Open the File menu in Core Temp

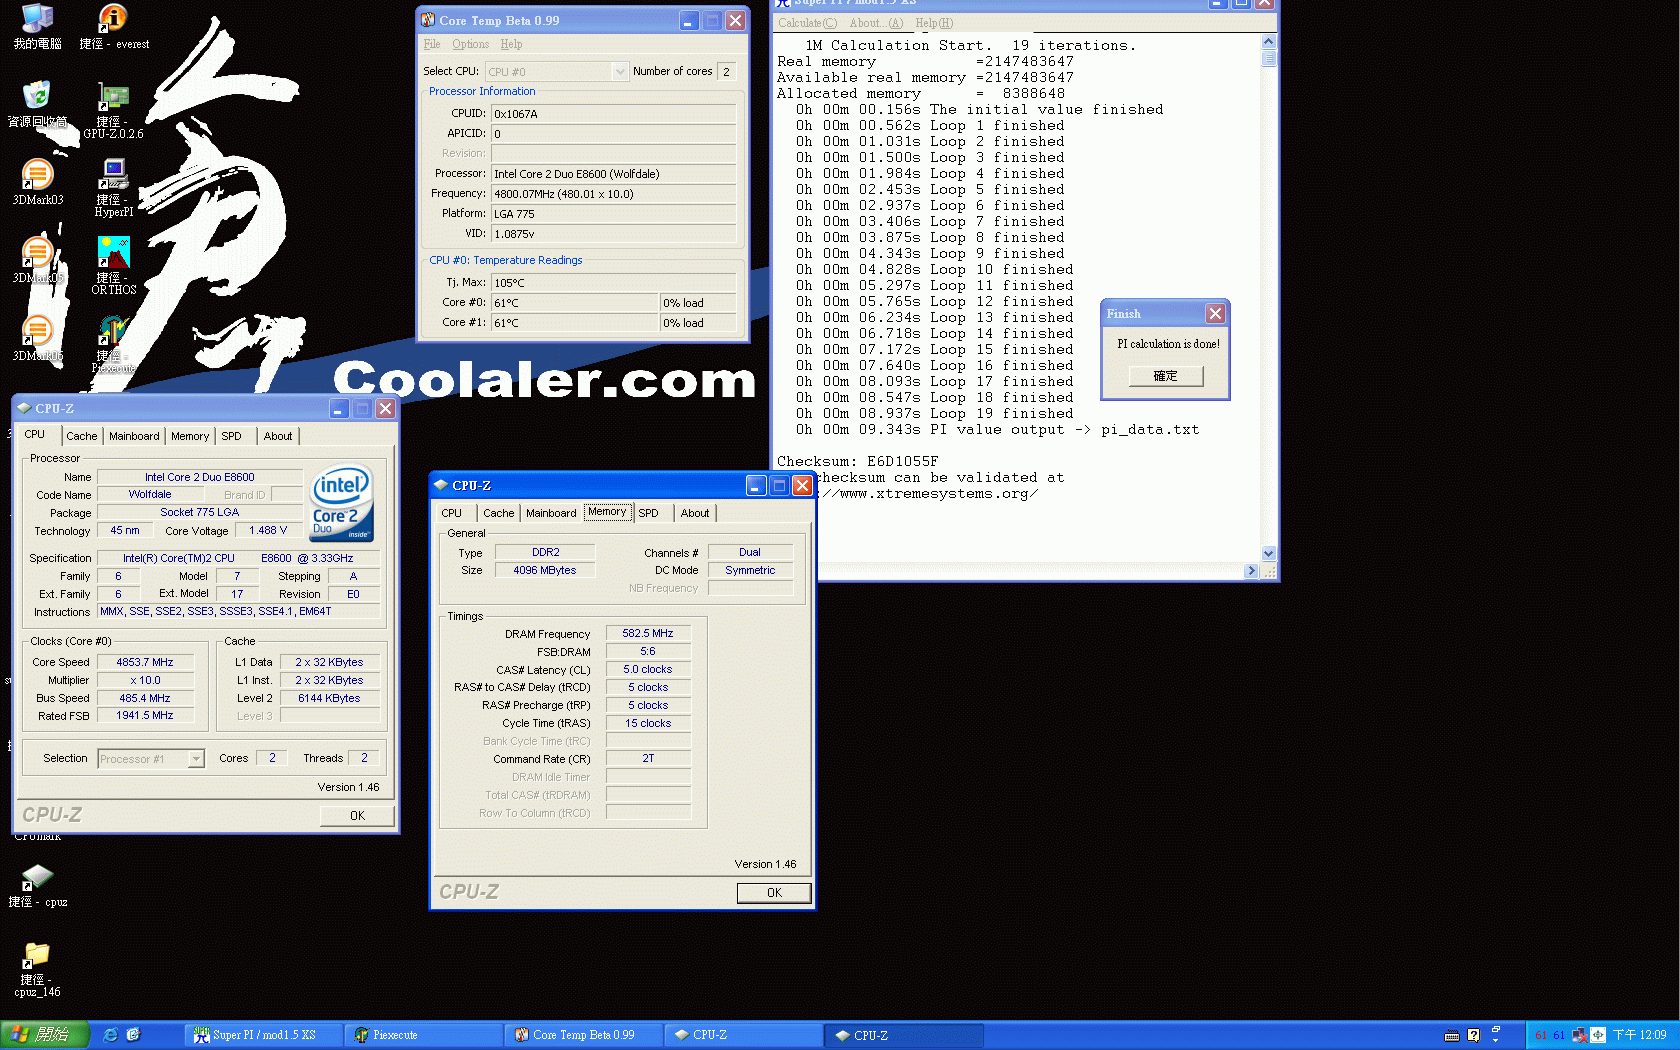432,44
